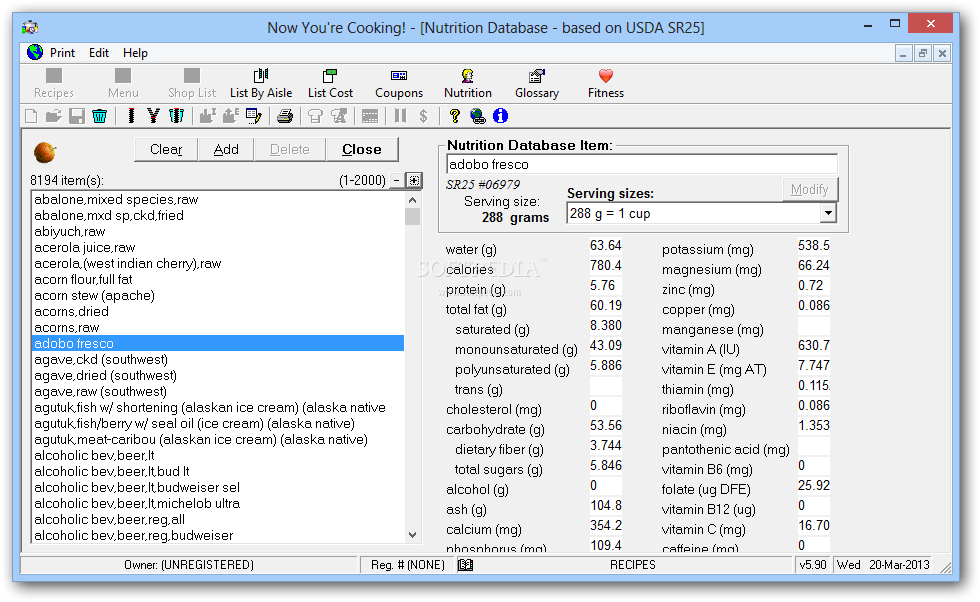The image size is (980, 602).
Task: Click the export hand icon
Action: tap(231, 116)
